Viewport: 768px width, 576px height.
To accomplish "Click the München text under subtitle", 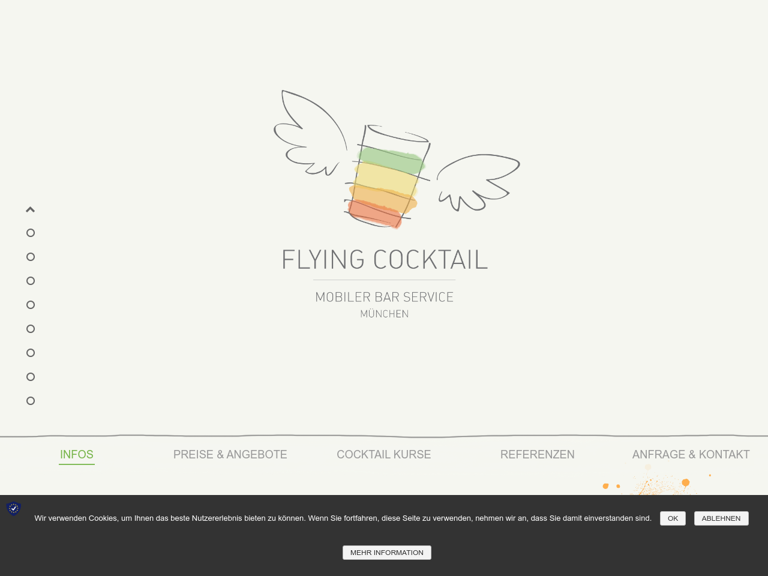I will click(384, 314).
